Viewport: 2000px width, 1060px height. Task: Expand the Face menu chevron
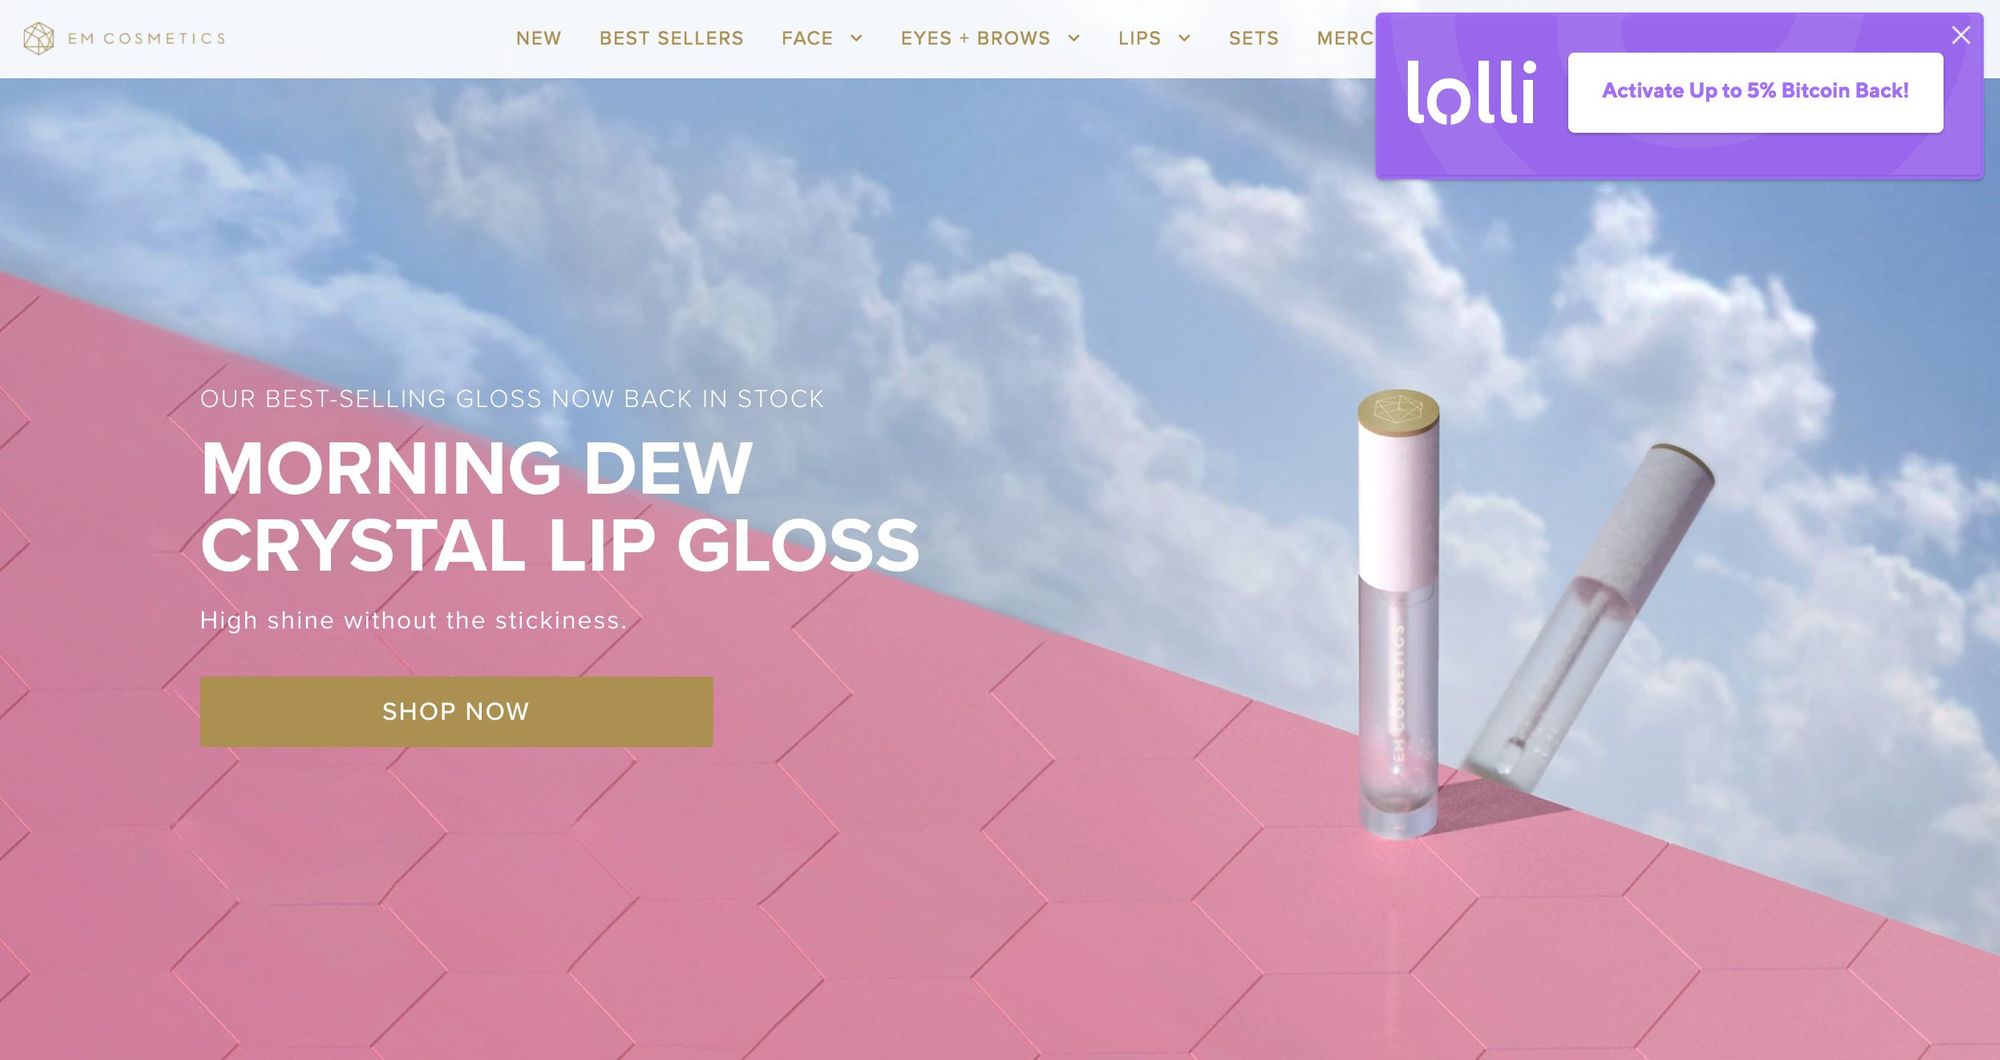(x=856, y=38)
